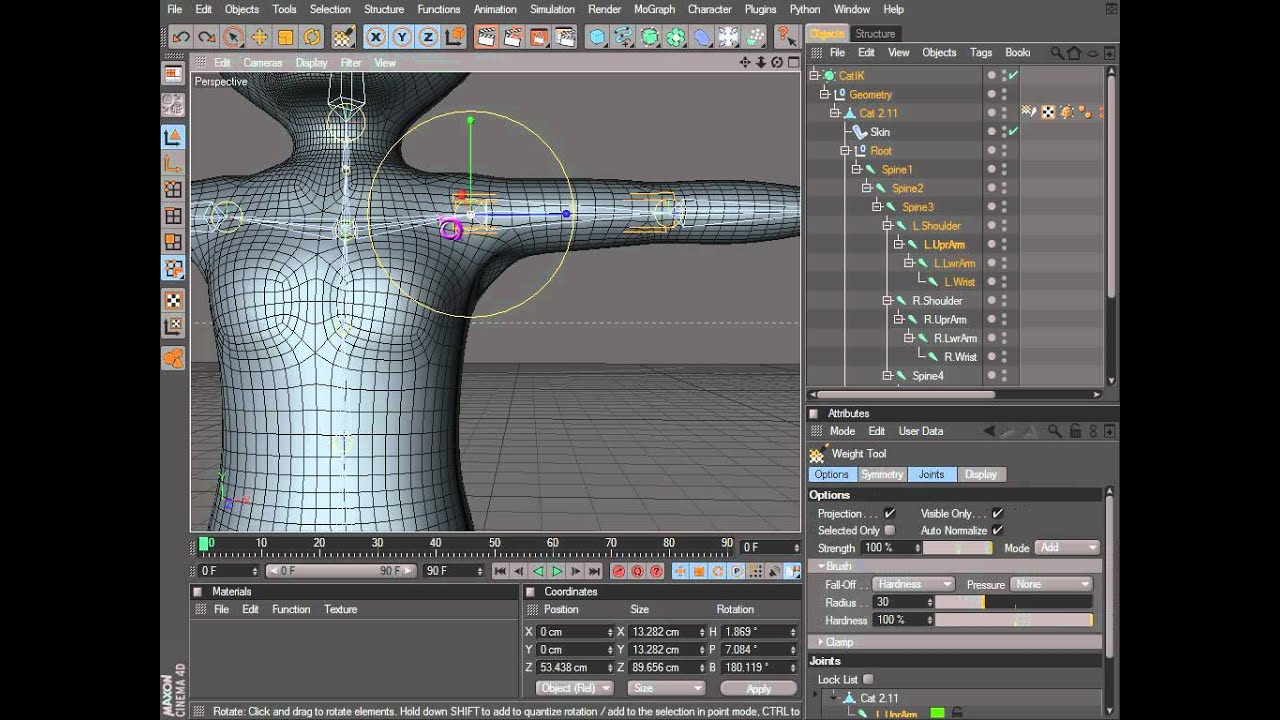1280x720 pixels.
Task: Go to the start of animation
Action: (x=500, y=571)
